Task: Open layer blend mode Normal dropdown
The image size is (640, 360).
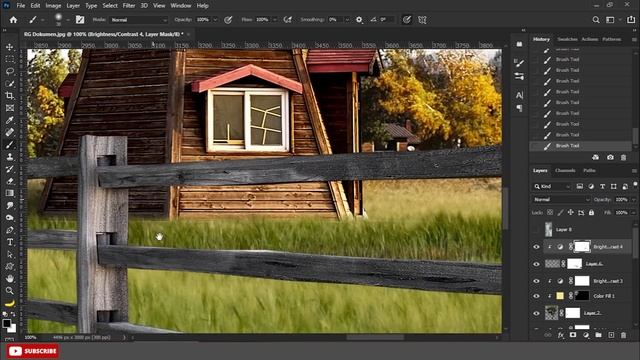Action: point(561,200)
